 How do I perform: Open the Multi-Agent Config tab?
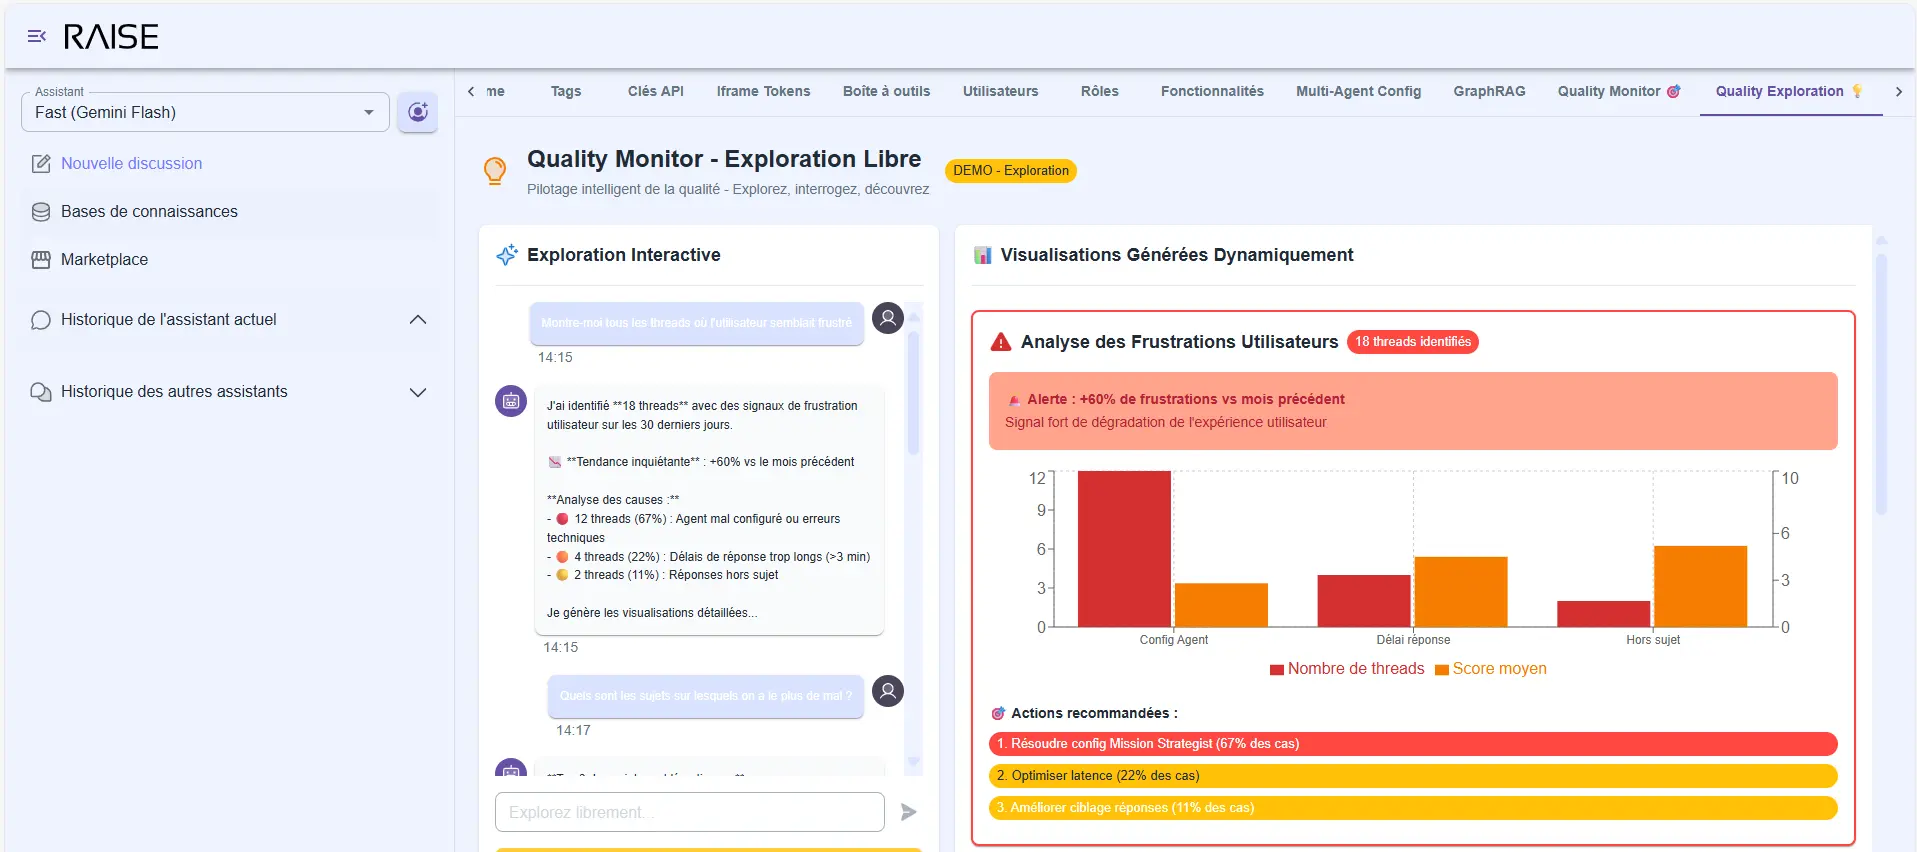1358,91
